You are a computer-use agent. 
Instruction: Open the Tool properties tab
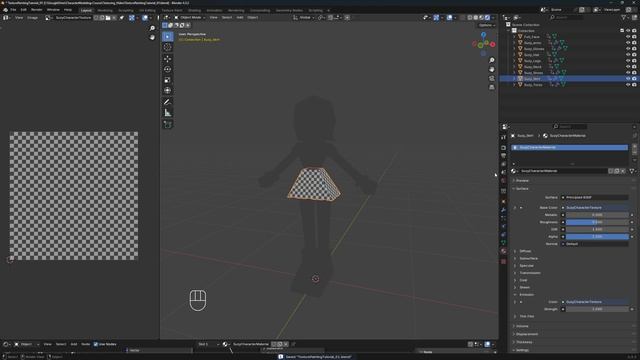click(x=503, y=138)
